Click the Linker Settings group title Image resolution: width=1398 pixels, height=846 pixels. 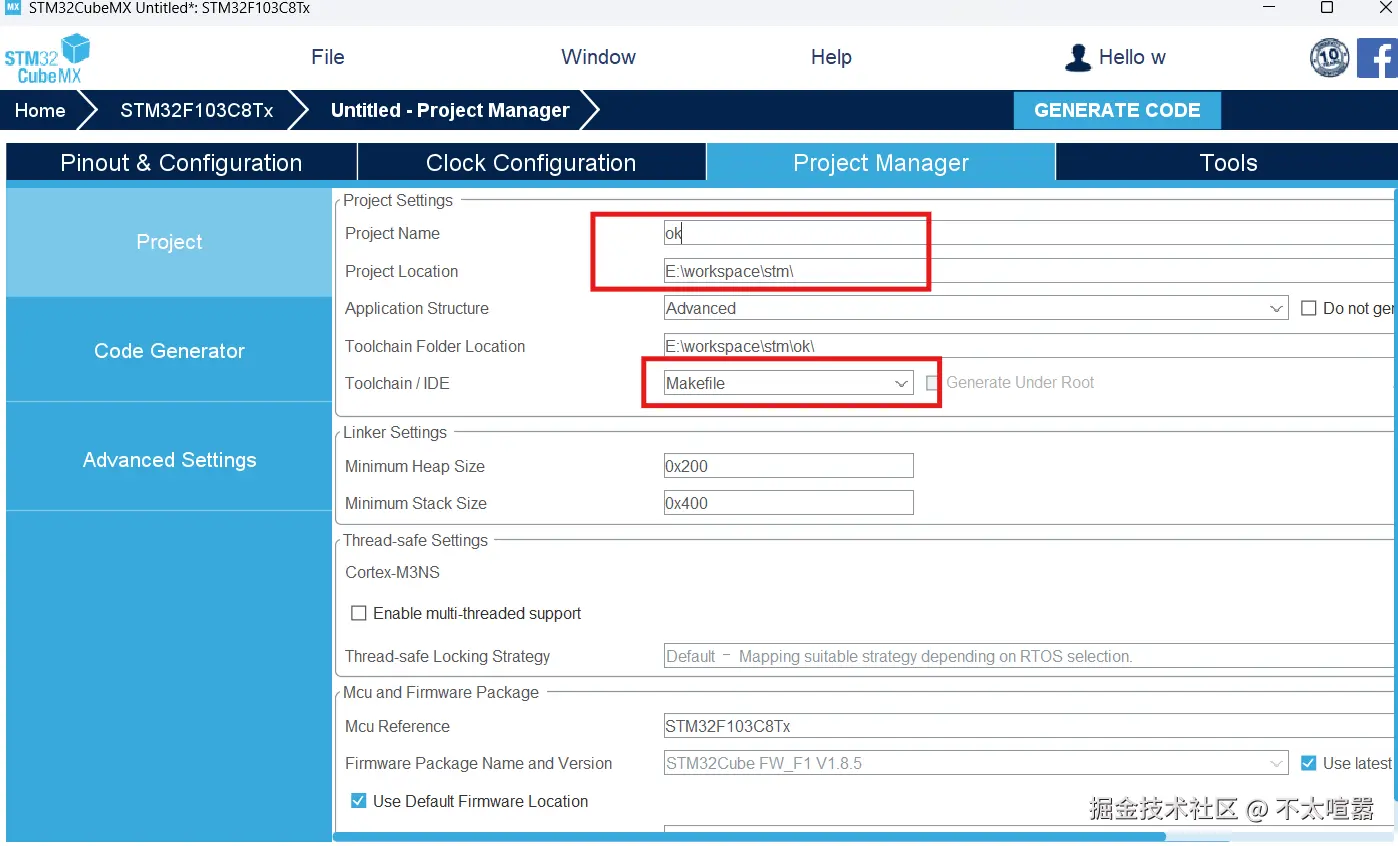coord(395,432)
